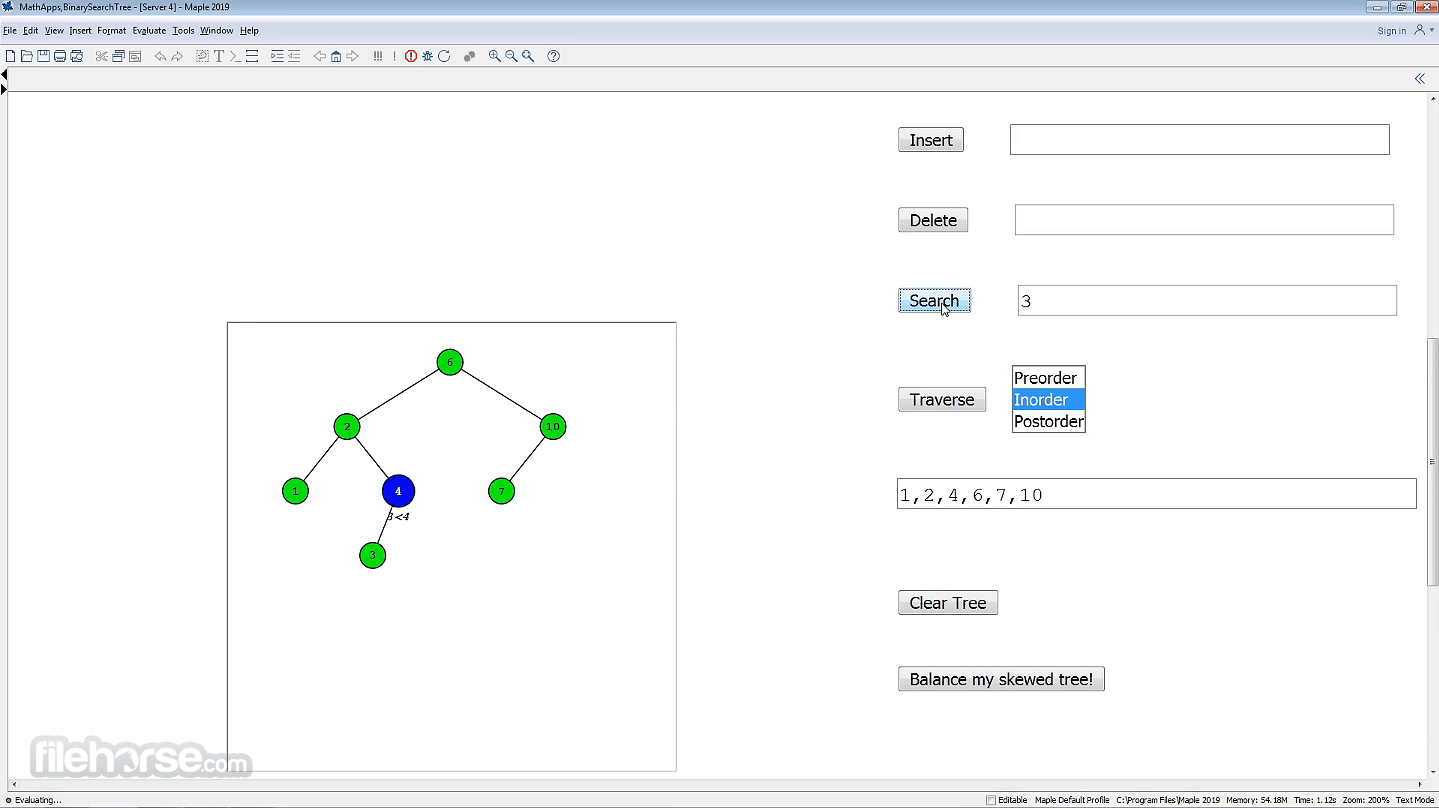Paste clipboard contents from the toolbar
This screenshot has width=1439, height=808.
click(135, 56)
